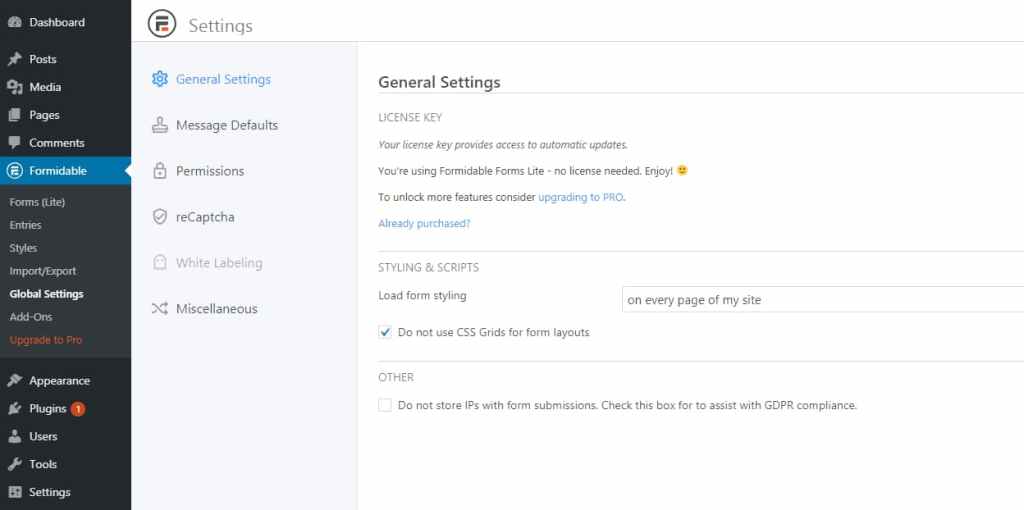Enable Do not store IPs checkbox
The image size is (1024, 510).
click(385, 405)
